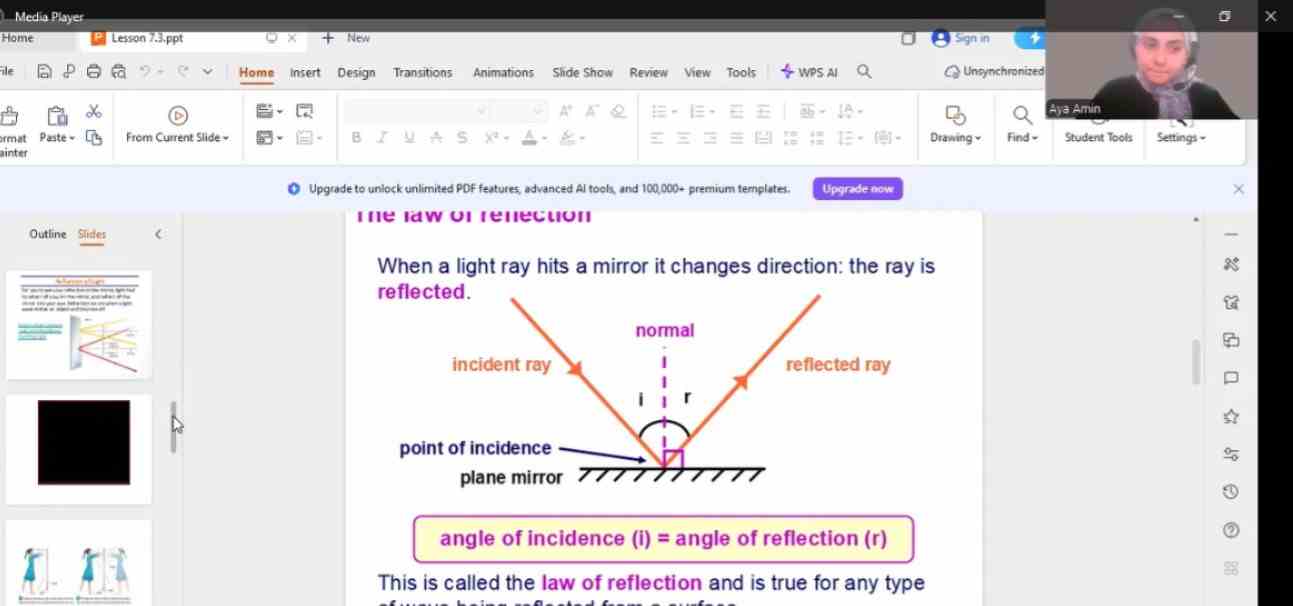
Task: Click the Save icon in quick access toolbar
Action: 44,72
